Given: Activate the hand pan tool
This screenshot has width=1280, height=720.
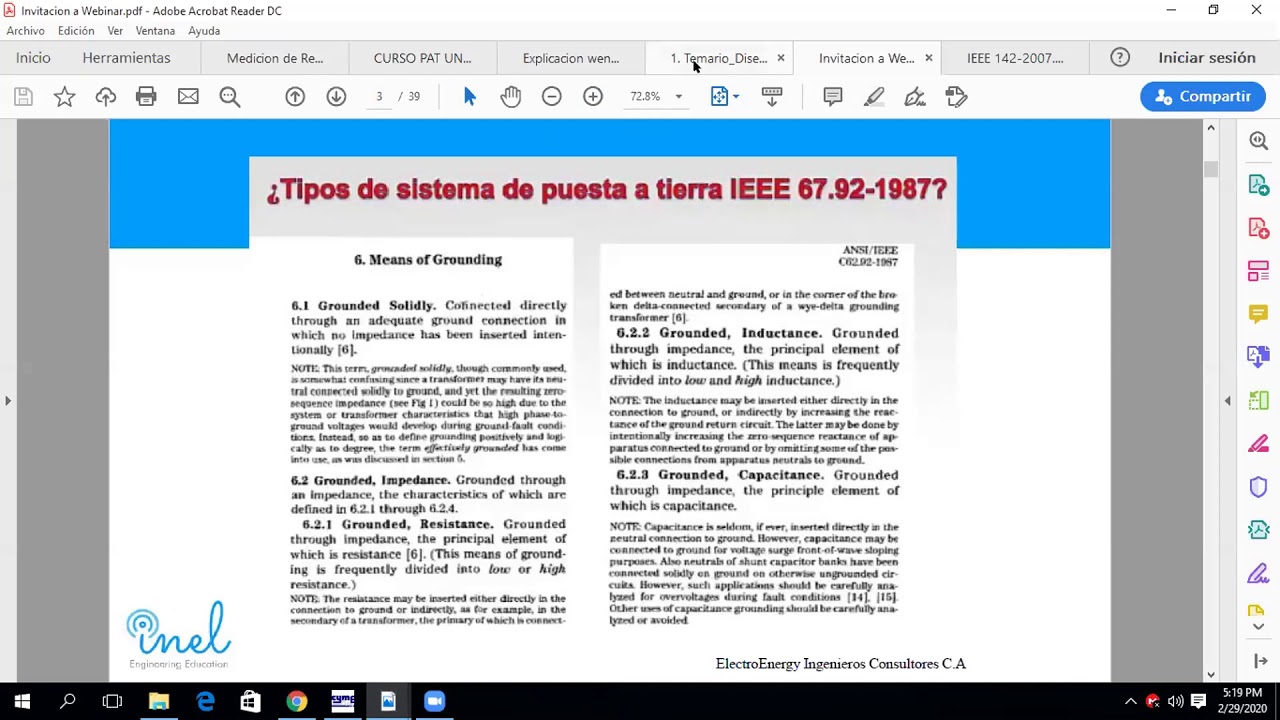Looking at the screenshot, I should (x=511, y=97).
